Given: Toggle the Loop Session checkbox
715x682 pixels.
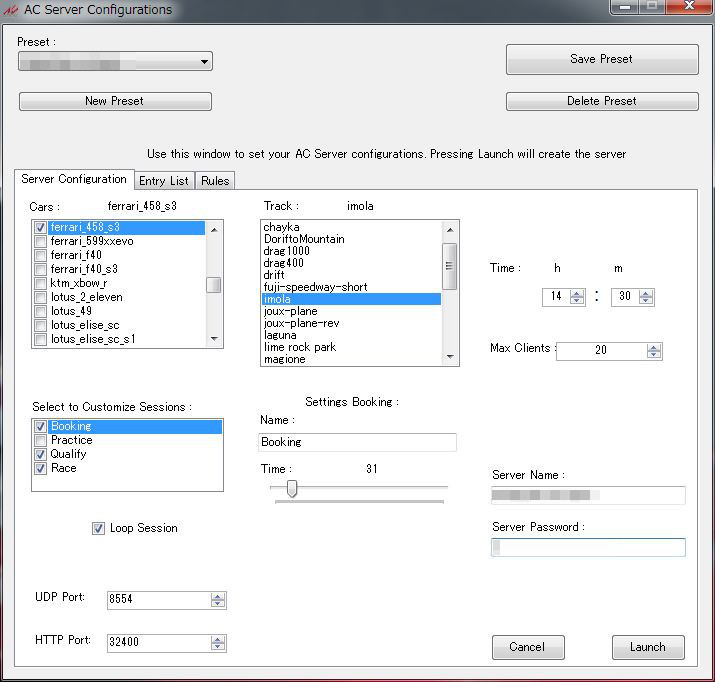Looking at the screenshot, I should click(x=98, y=528).
